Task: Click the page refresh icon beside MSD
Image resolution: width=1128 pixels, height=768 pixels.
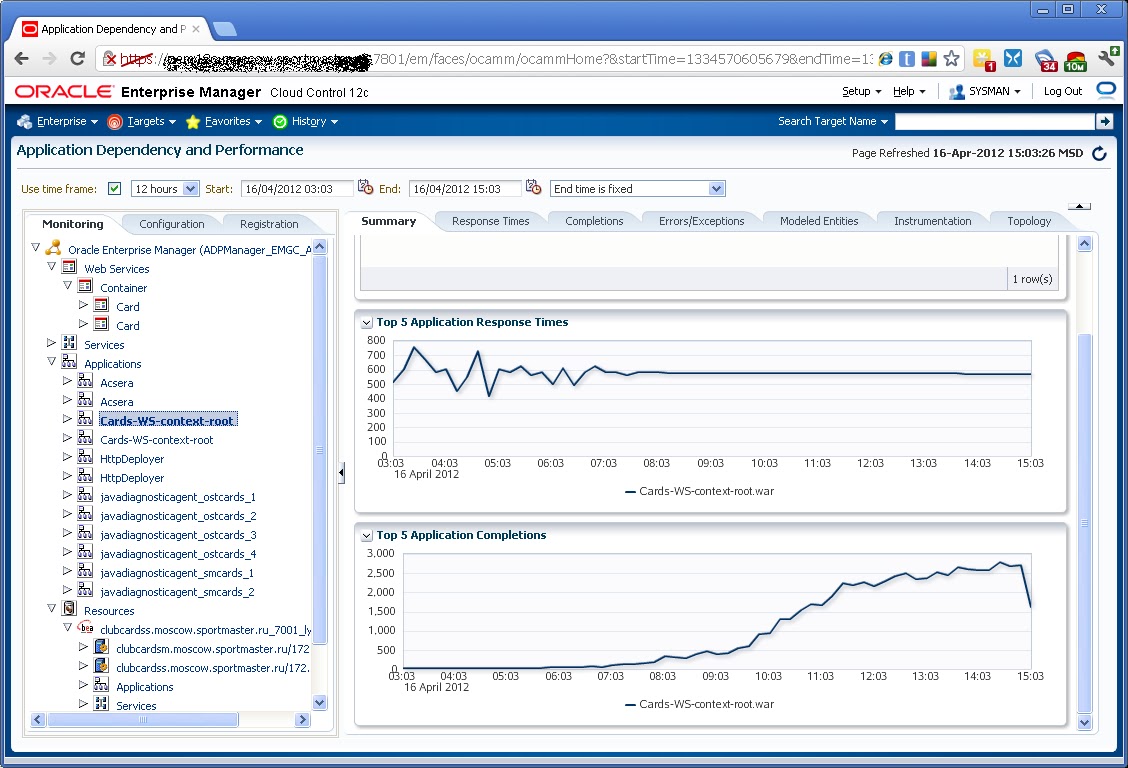Action: click(x=1099, y=153)
